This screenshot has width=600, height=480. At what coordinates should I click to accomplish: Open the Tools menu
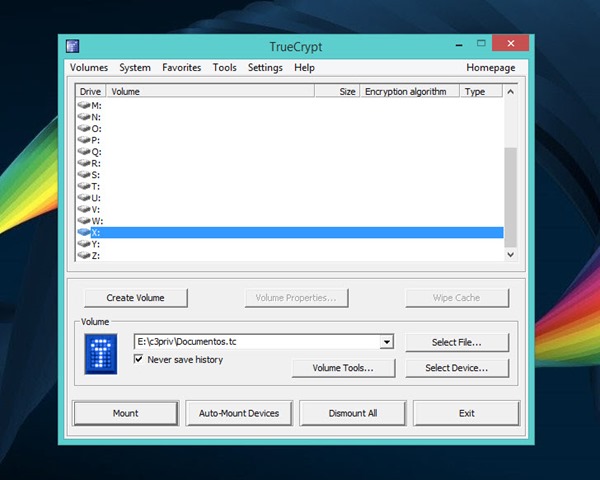coord(225,68)
